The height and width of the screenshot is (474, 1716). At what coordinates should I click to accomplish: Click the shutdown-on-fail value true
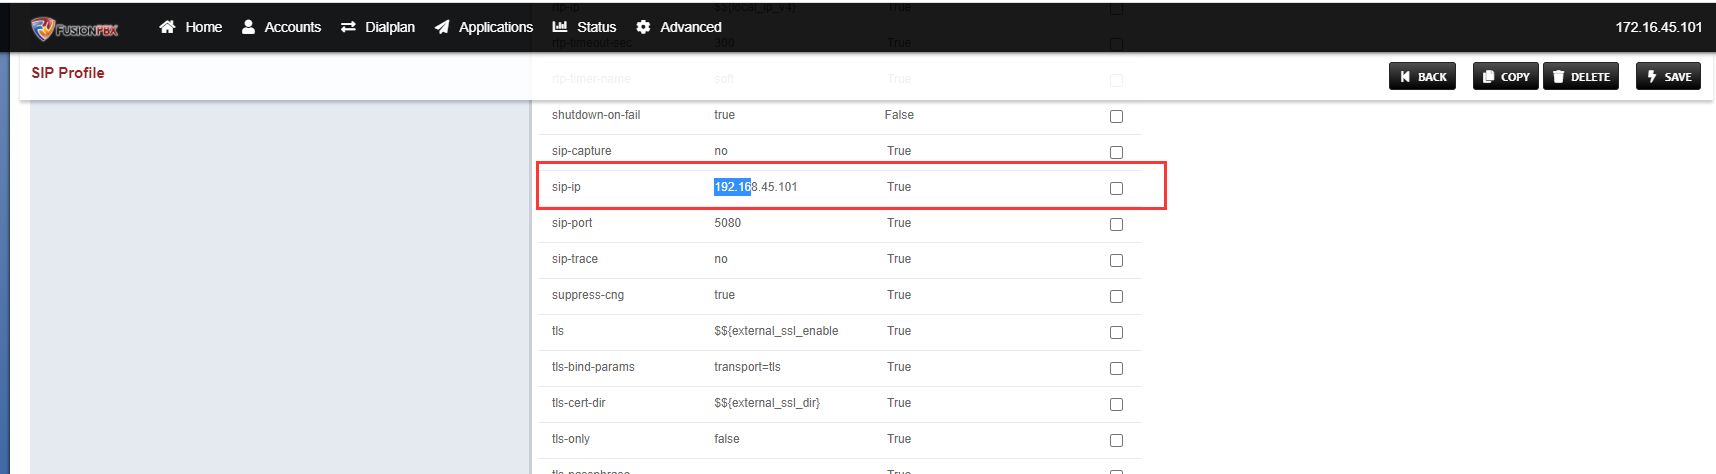(x=725, y=115)
